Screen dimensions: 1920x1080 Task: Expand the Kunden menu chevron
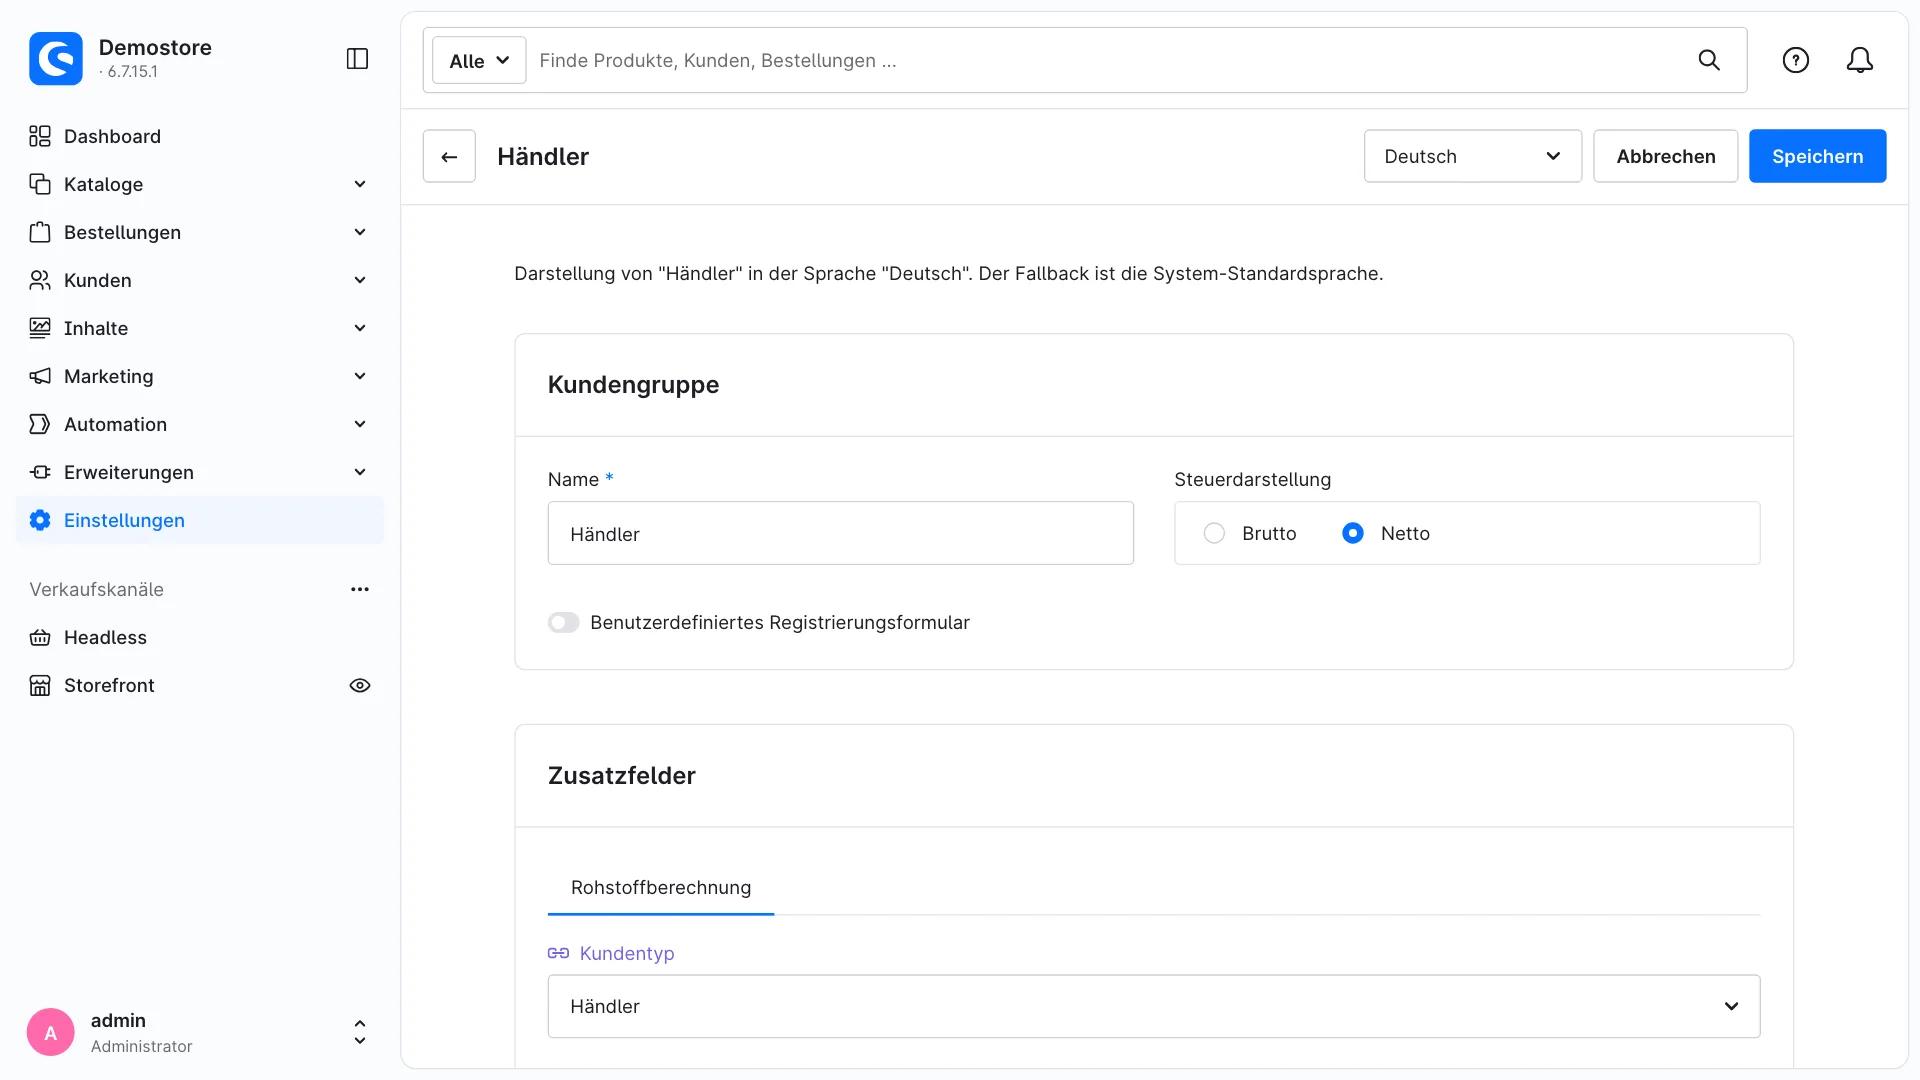[360, 280]
